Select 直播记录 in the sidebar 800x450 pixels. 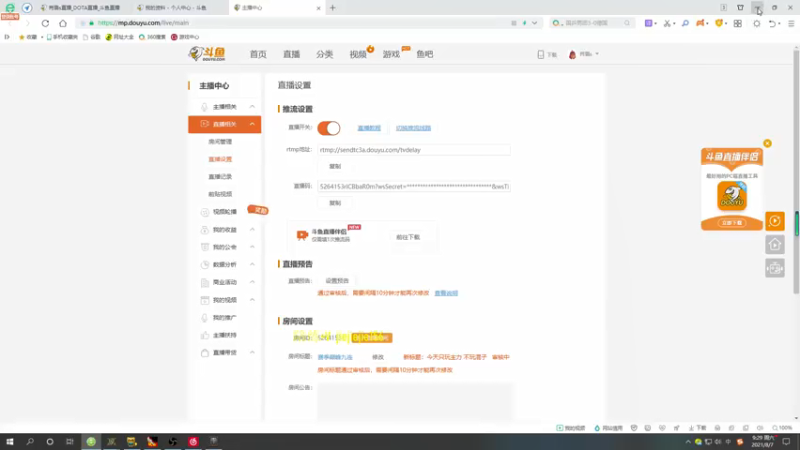[x=220, y=177]
